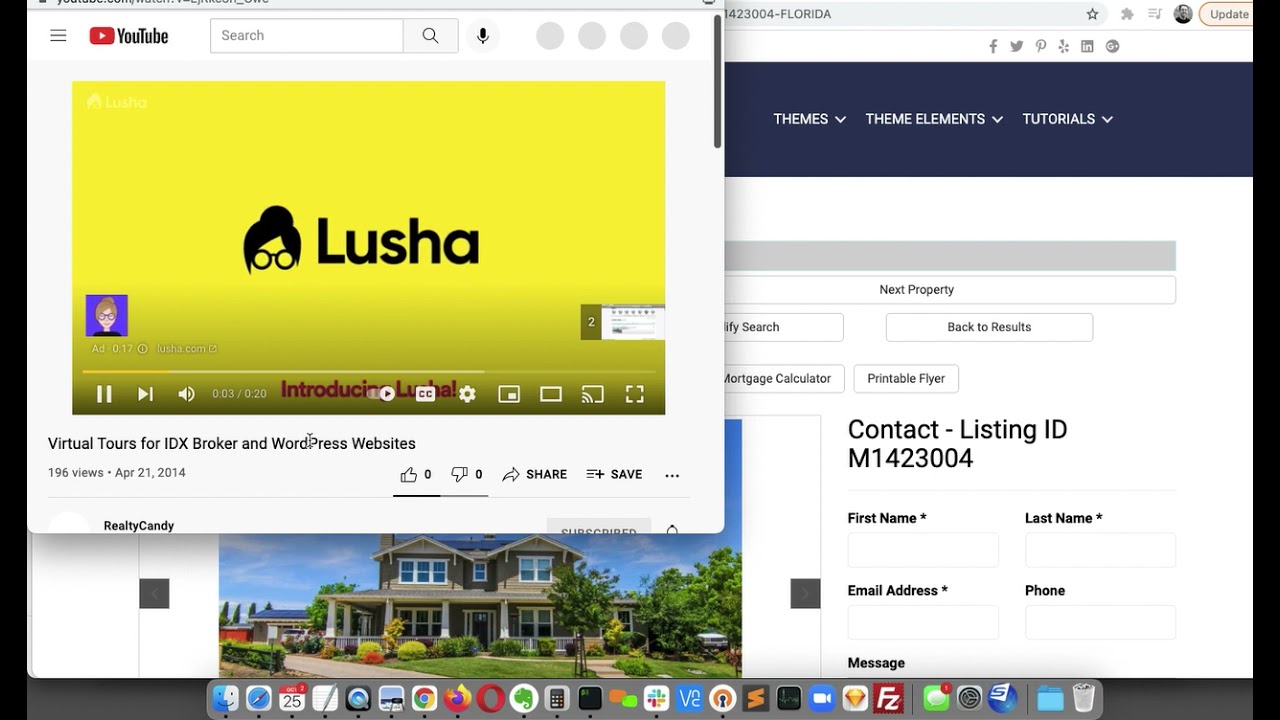Visit the lusha.com ad link
1280x720 pixels.
point(186,349)
